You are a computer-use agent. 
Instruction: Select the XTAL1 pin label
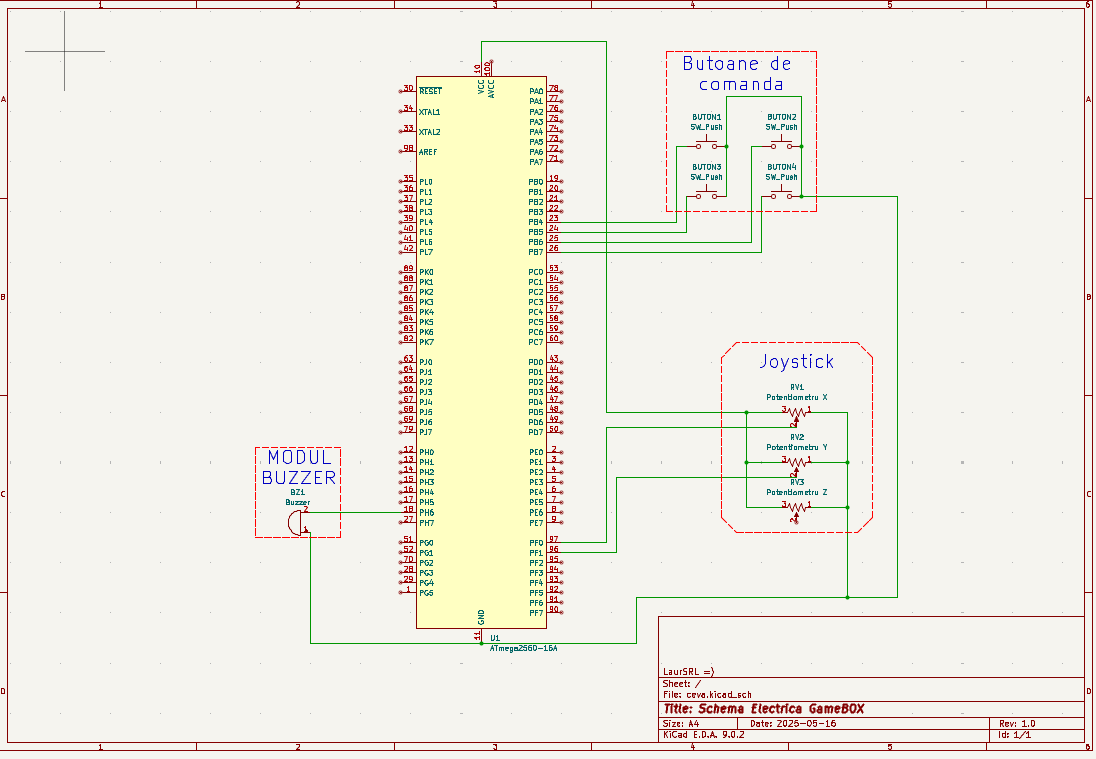[x=429, y=112]
